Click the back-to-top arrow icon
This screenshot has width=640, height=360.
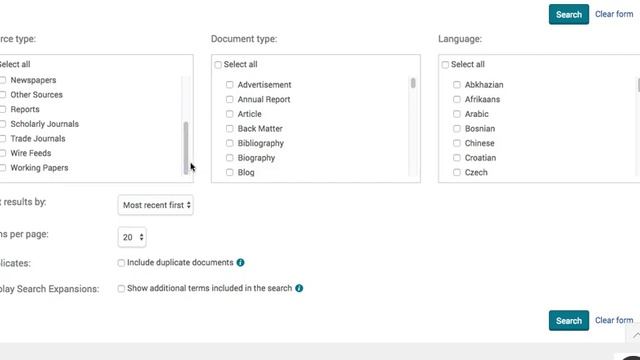[635, 336]
